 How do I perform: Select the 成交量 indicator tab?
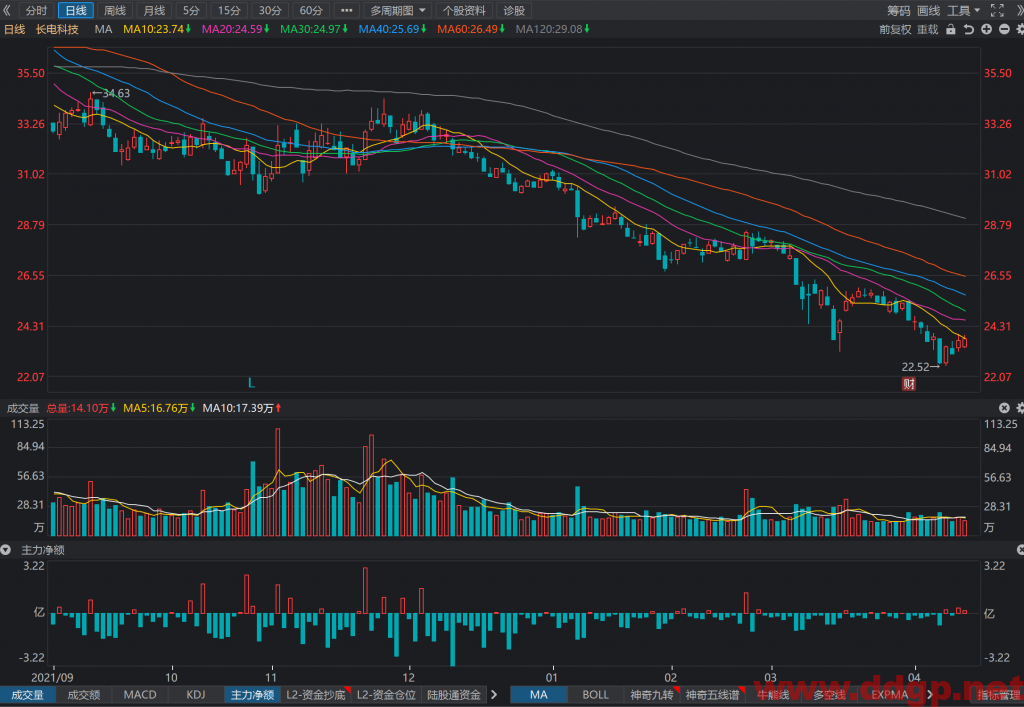27,695
